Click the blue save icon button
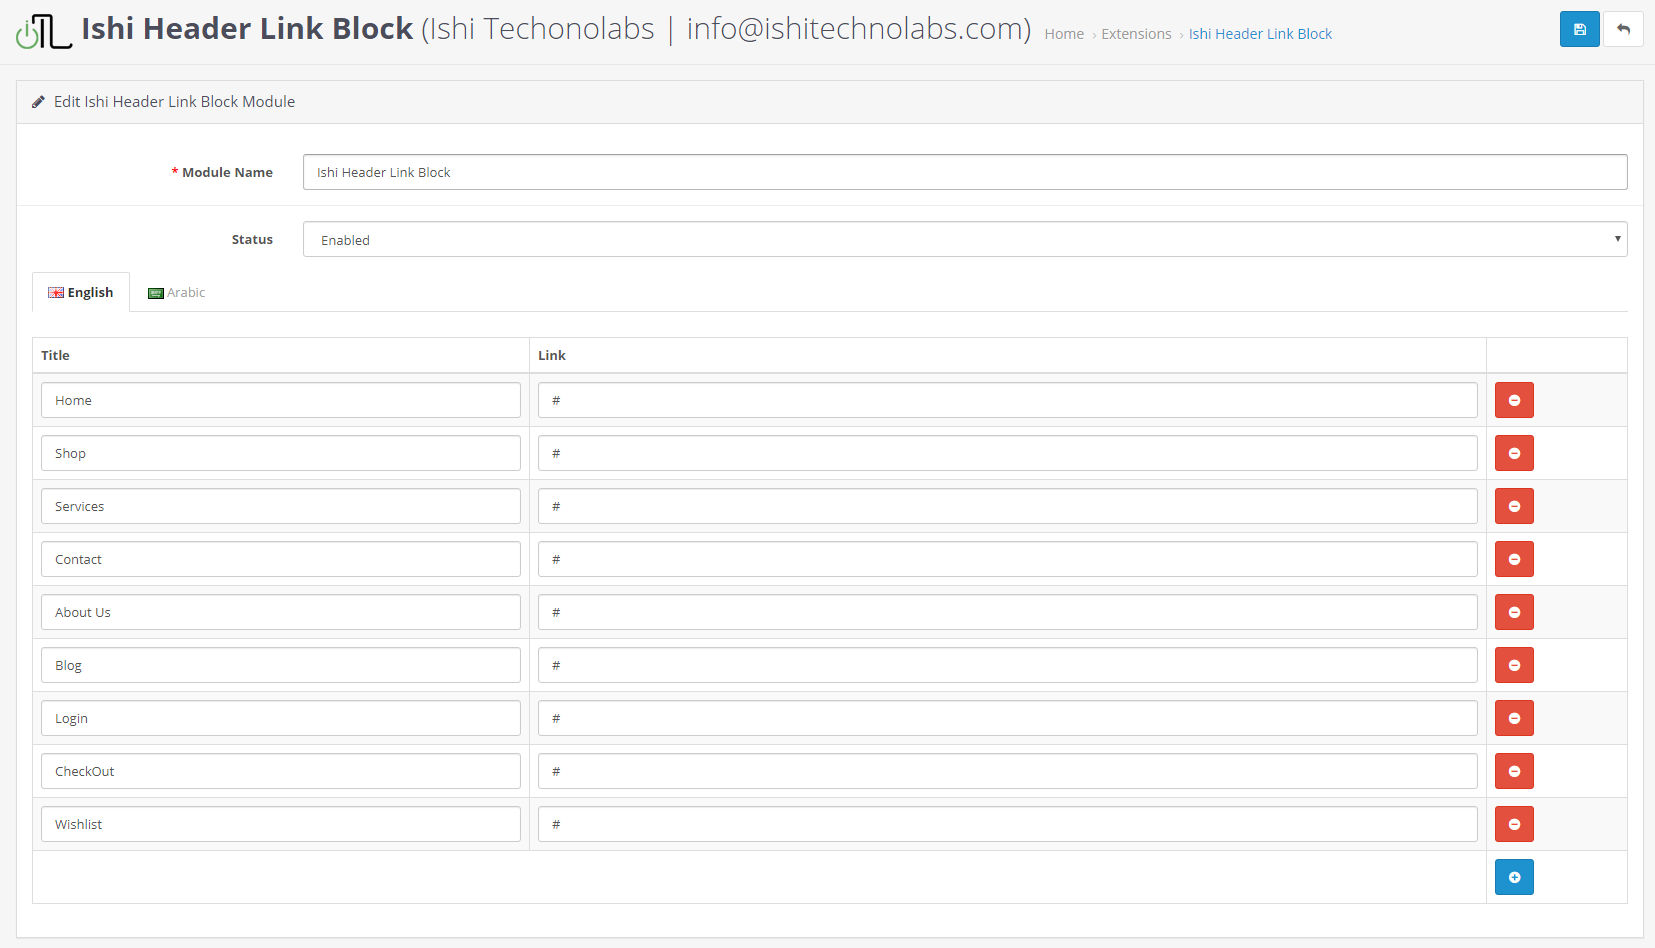Image resolution: width=1655 pixels, height=948 pixels. coord(1579,29)
